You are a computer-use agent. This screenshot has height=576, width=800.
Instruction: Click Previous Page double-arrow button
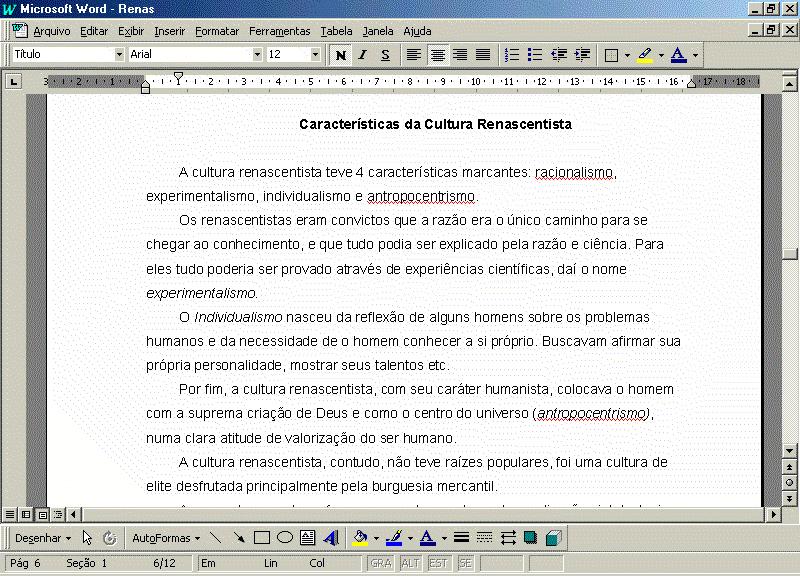[789, 467]
